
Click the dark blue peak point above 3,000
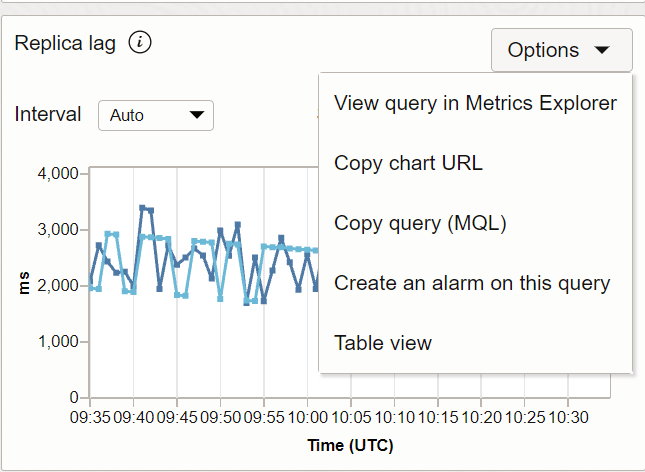pos(142,208)
